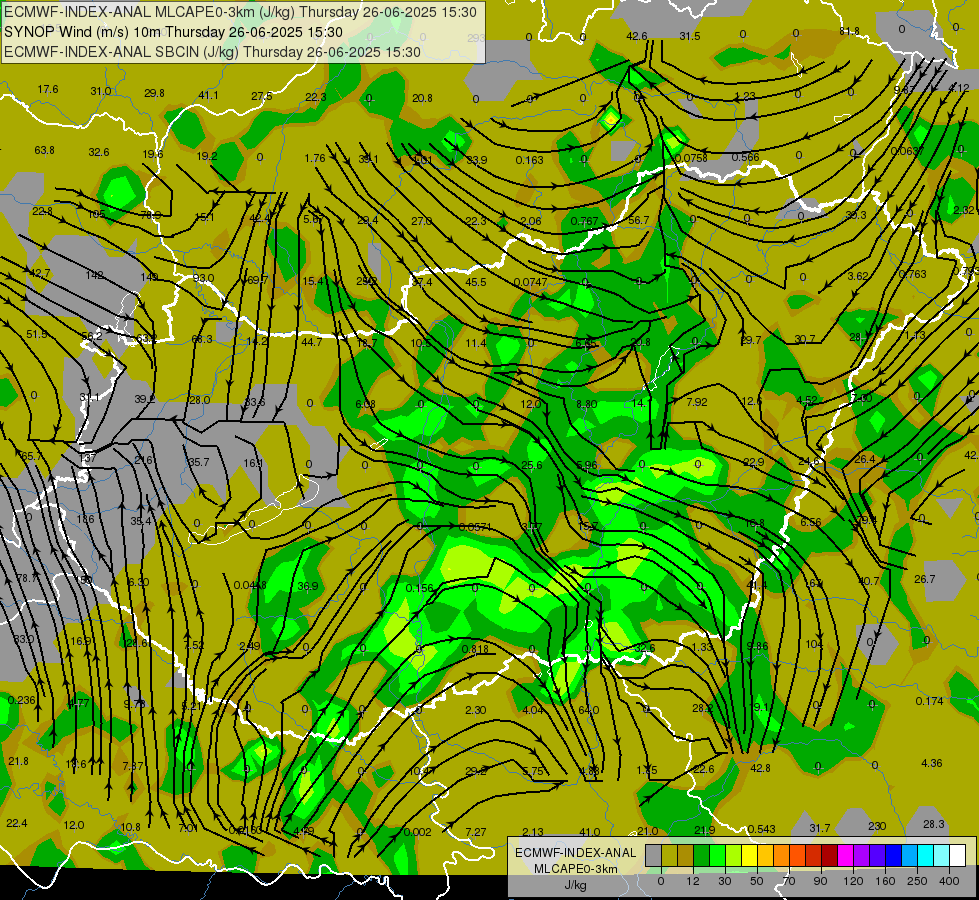Screen dimensions: 979x900
Task: Click the legend title ECMWF-INDEX-ANAL
Action: tap(576, 853)
